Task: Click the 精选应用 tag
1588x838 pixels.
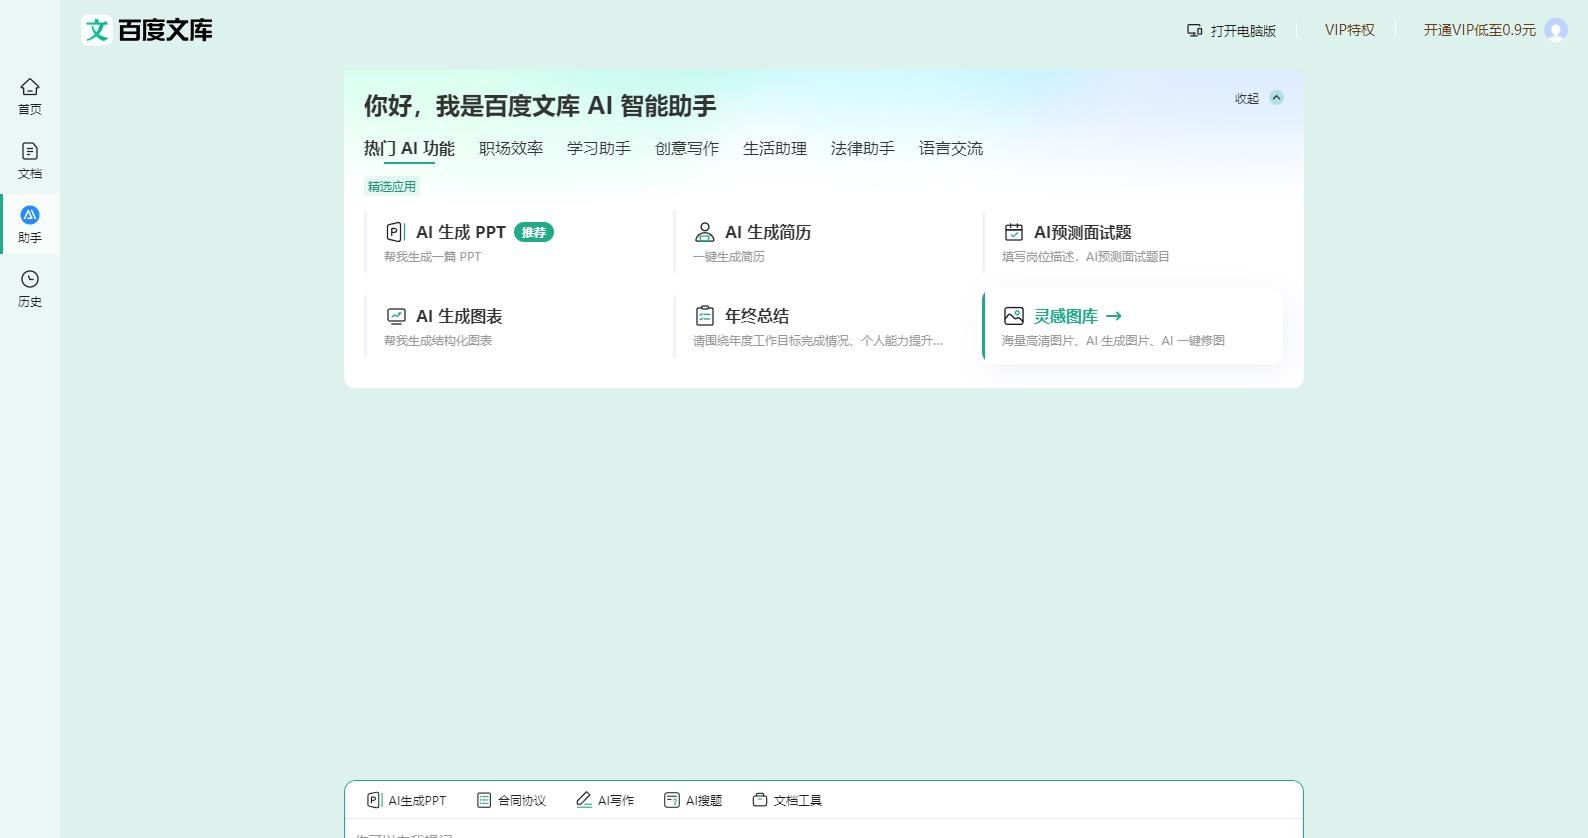Action: 391,186
